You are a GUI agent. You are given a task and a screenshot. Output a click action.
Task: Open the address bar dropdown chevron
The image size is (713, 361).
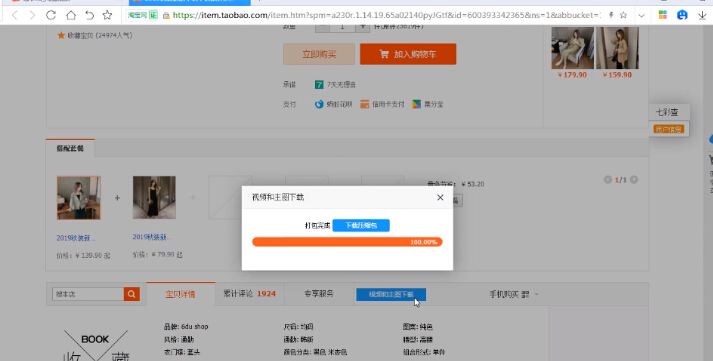(x=641, y=15)
